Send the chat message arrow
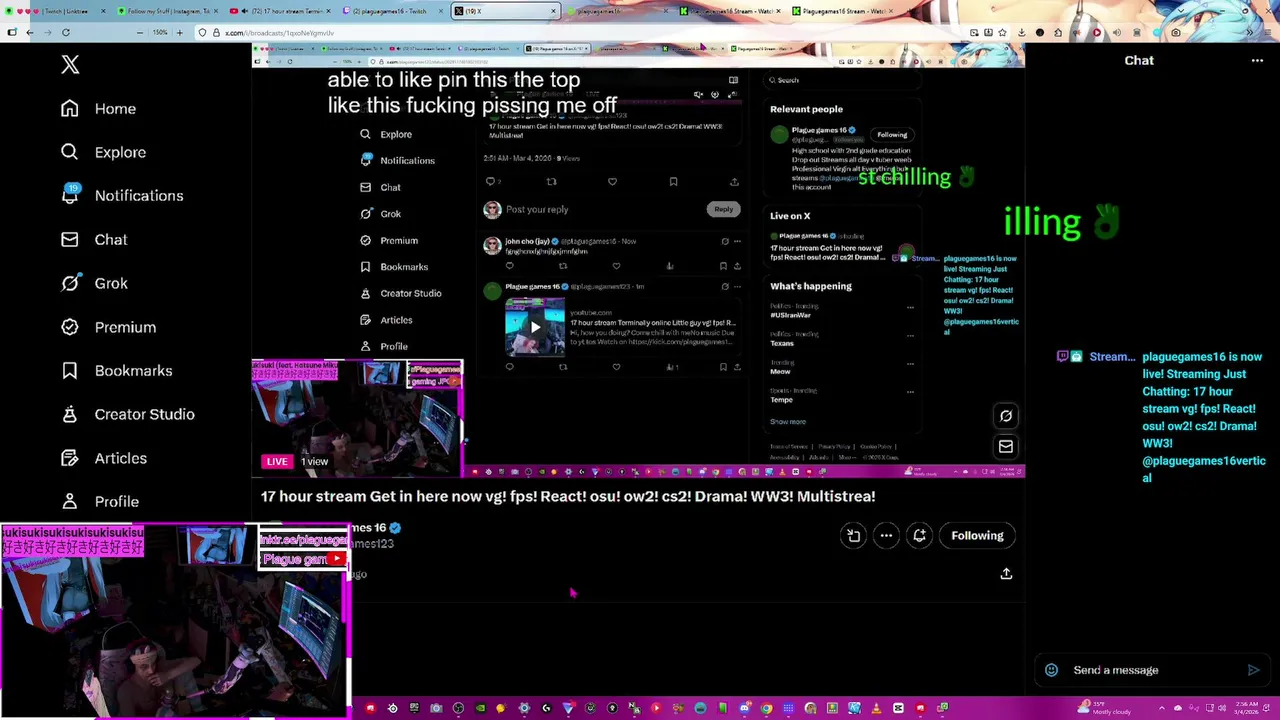The height and width of the screenshot is (720, 1280). 1253,670
